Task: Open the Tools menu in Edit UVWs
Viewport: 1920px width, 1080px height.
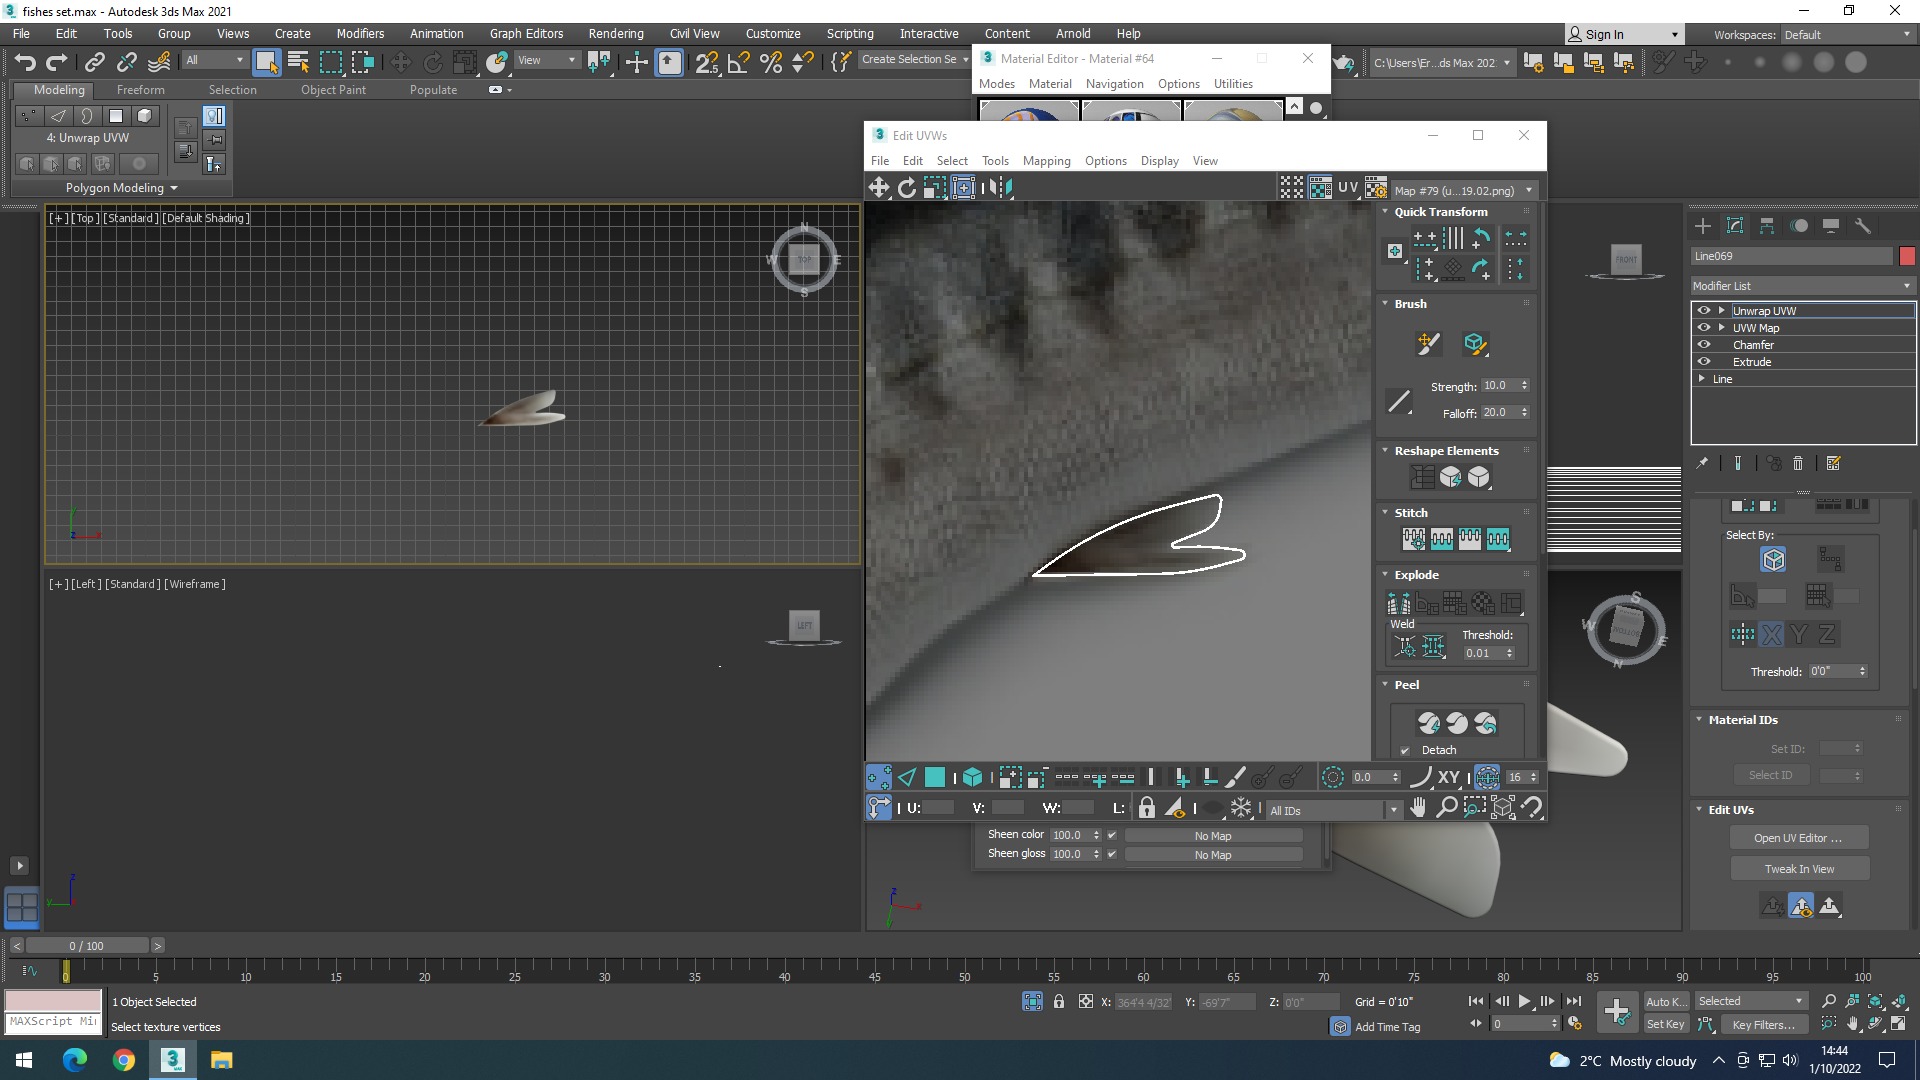Action: pos(995,160)
